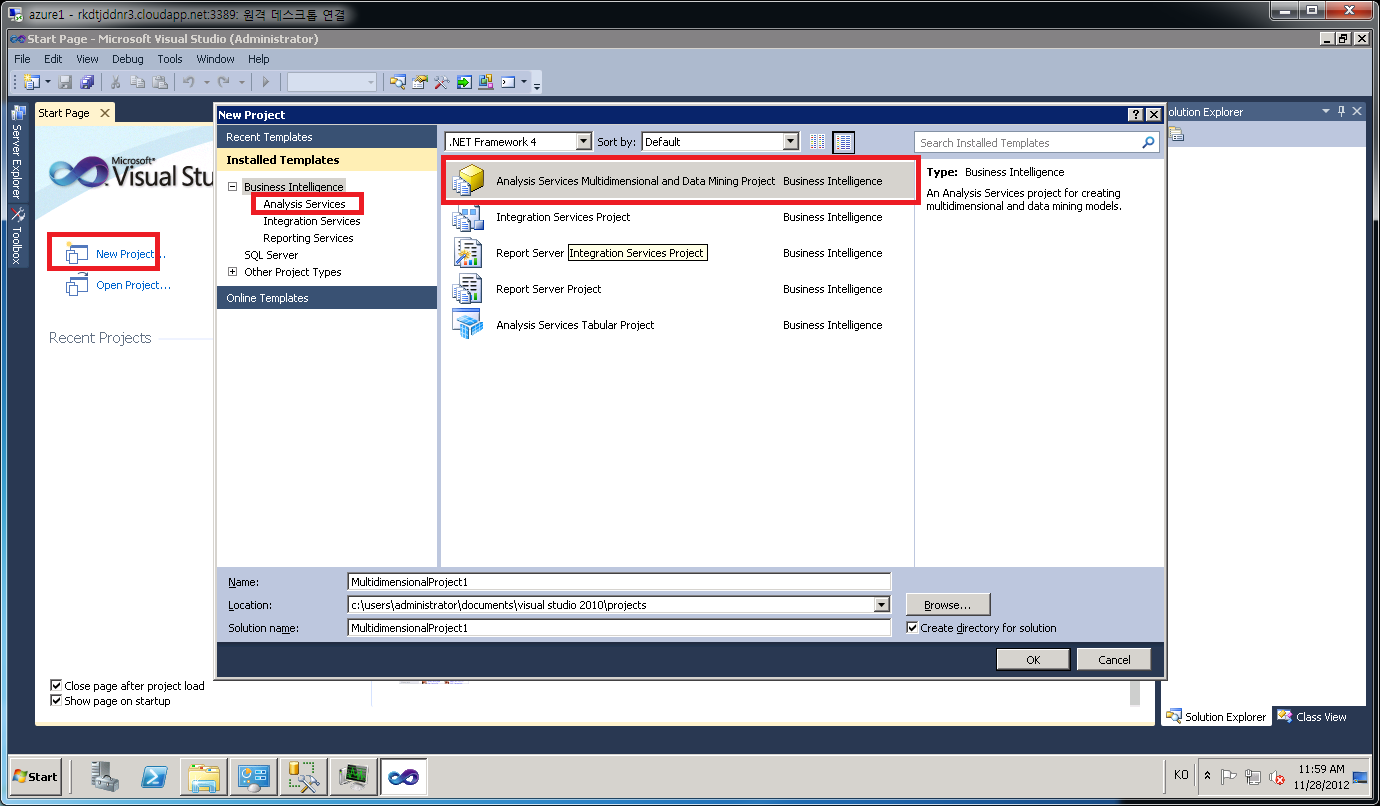Select Analysis Services in the template tree

[x=304, y=204]
